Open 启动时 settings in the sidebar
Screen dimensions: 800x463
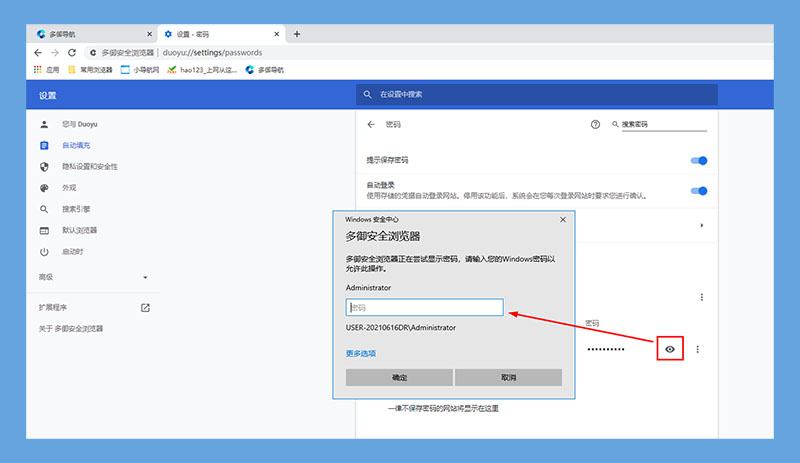pos(72,252)
